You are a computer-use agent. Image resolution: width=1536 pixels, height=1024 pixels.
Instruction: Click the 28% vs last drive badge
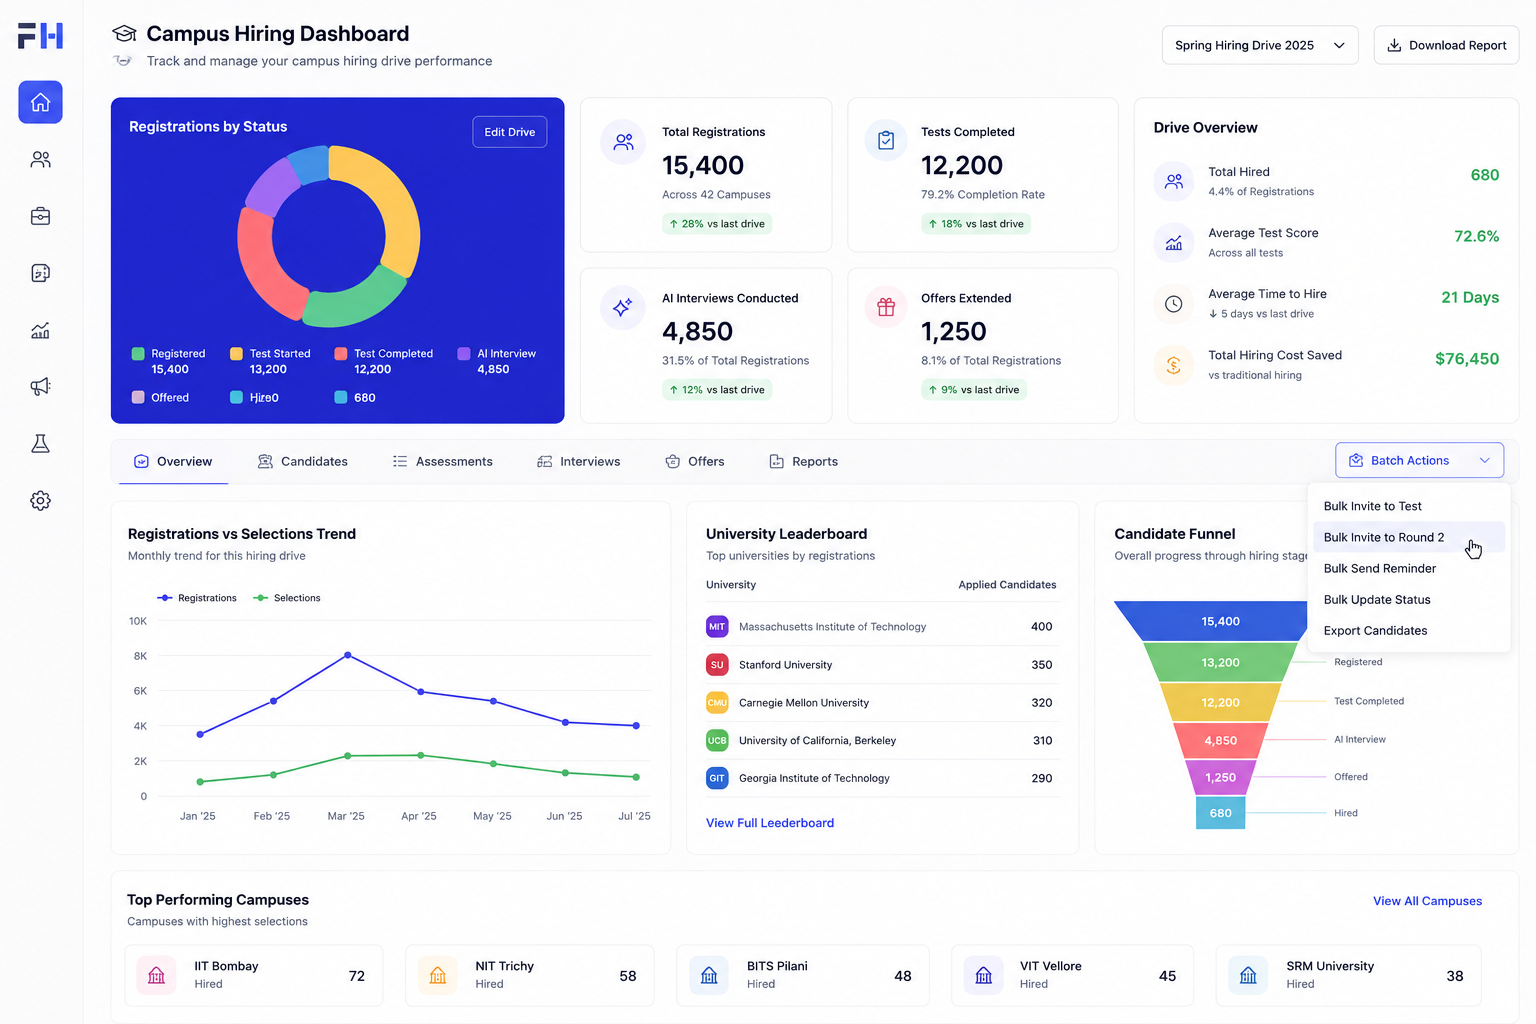tap(717, 224)
